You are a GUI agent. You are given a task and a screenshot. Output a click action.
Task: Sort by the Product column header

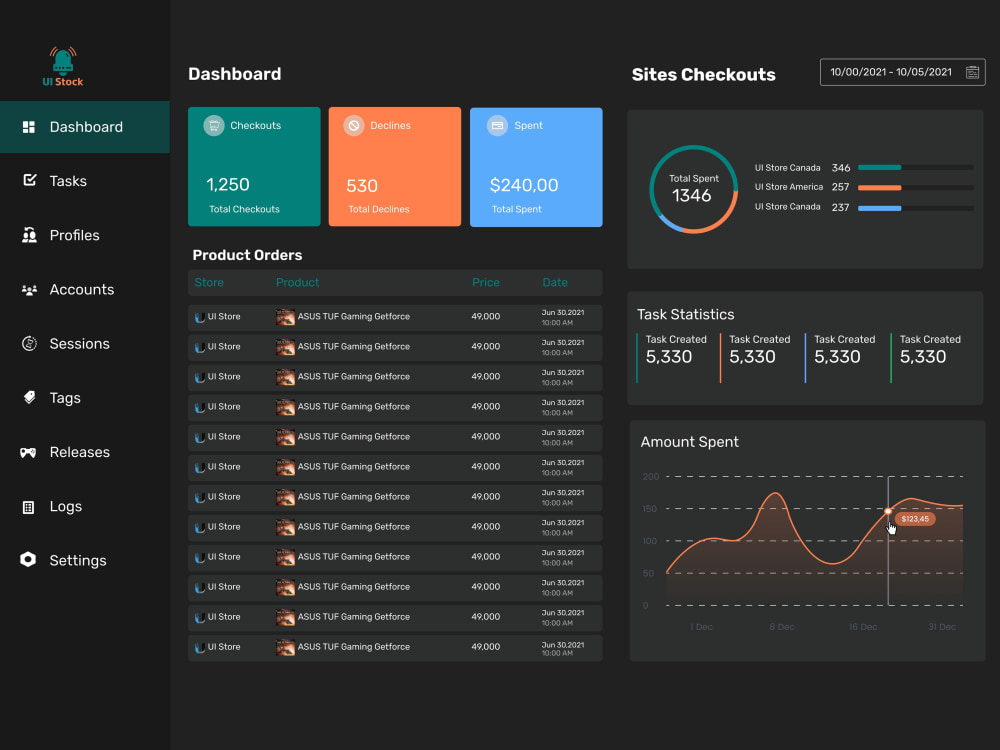point(297,283)
